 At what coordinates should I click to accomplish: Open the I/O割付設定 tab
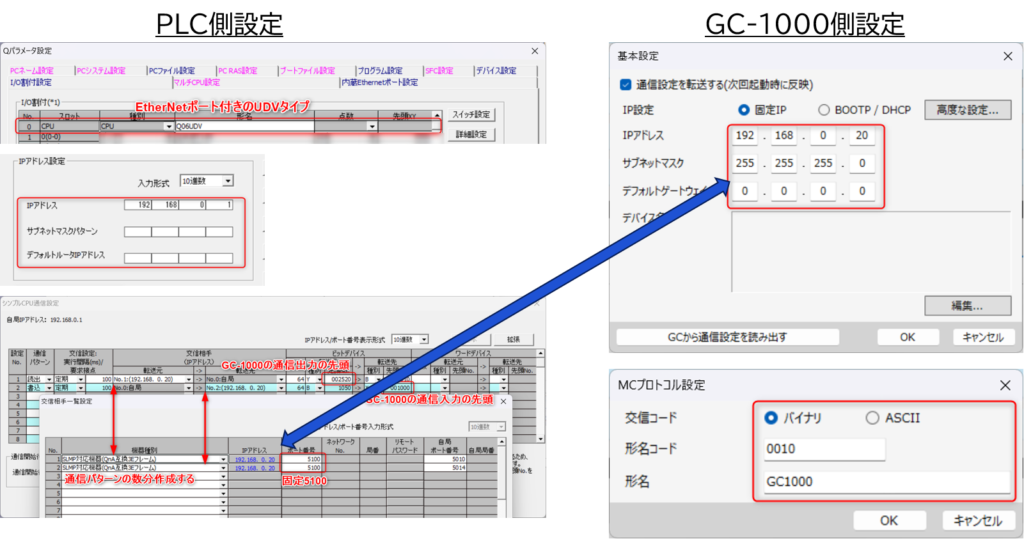(x=31, y=82)
